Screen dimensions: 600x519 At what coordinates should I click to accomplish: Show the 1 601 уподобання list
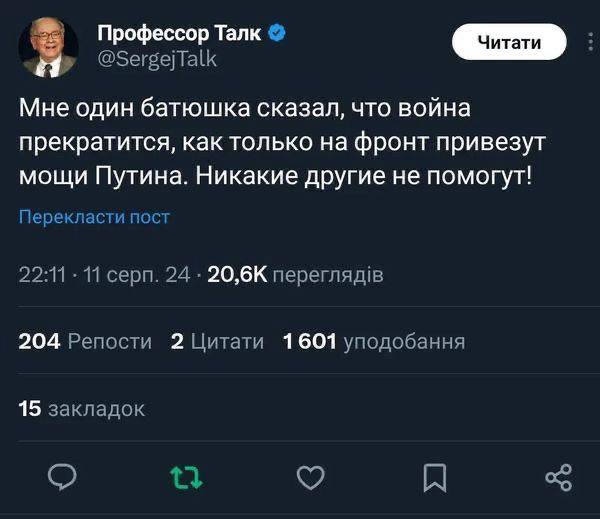tap(373, 342)
